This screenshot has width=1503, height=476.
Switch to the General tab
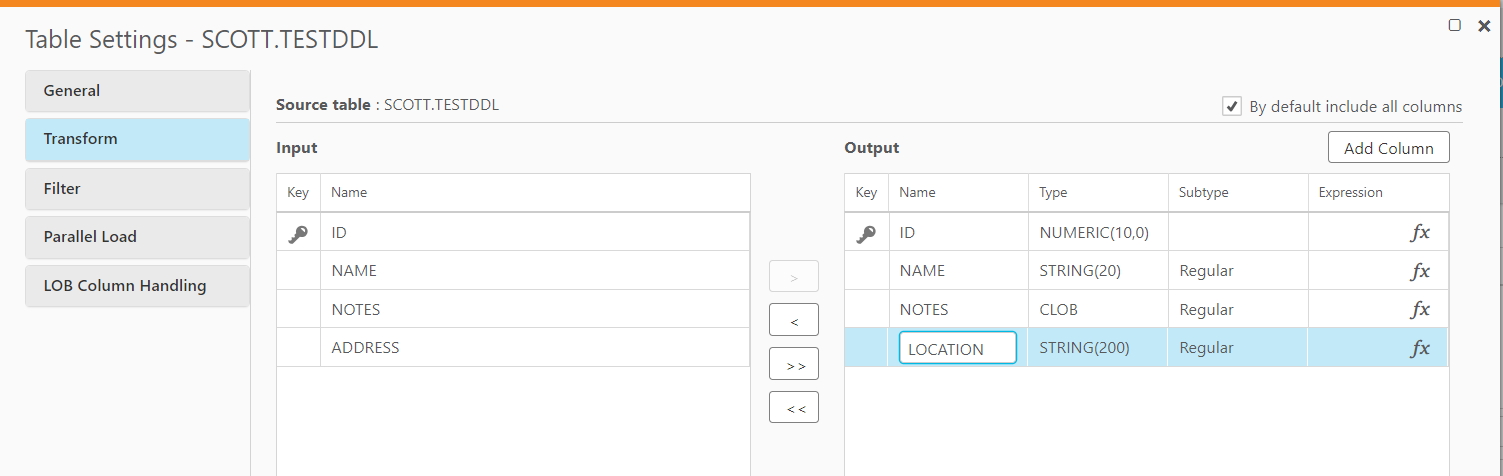tap(137, 91)
